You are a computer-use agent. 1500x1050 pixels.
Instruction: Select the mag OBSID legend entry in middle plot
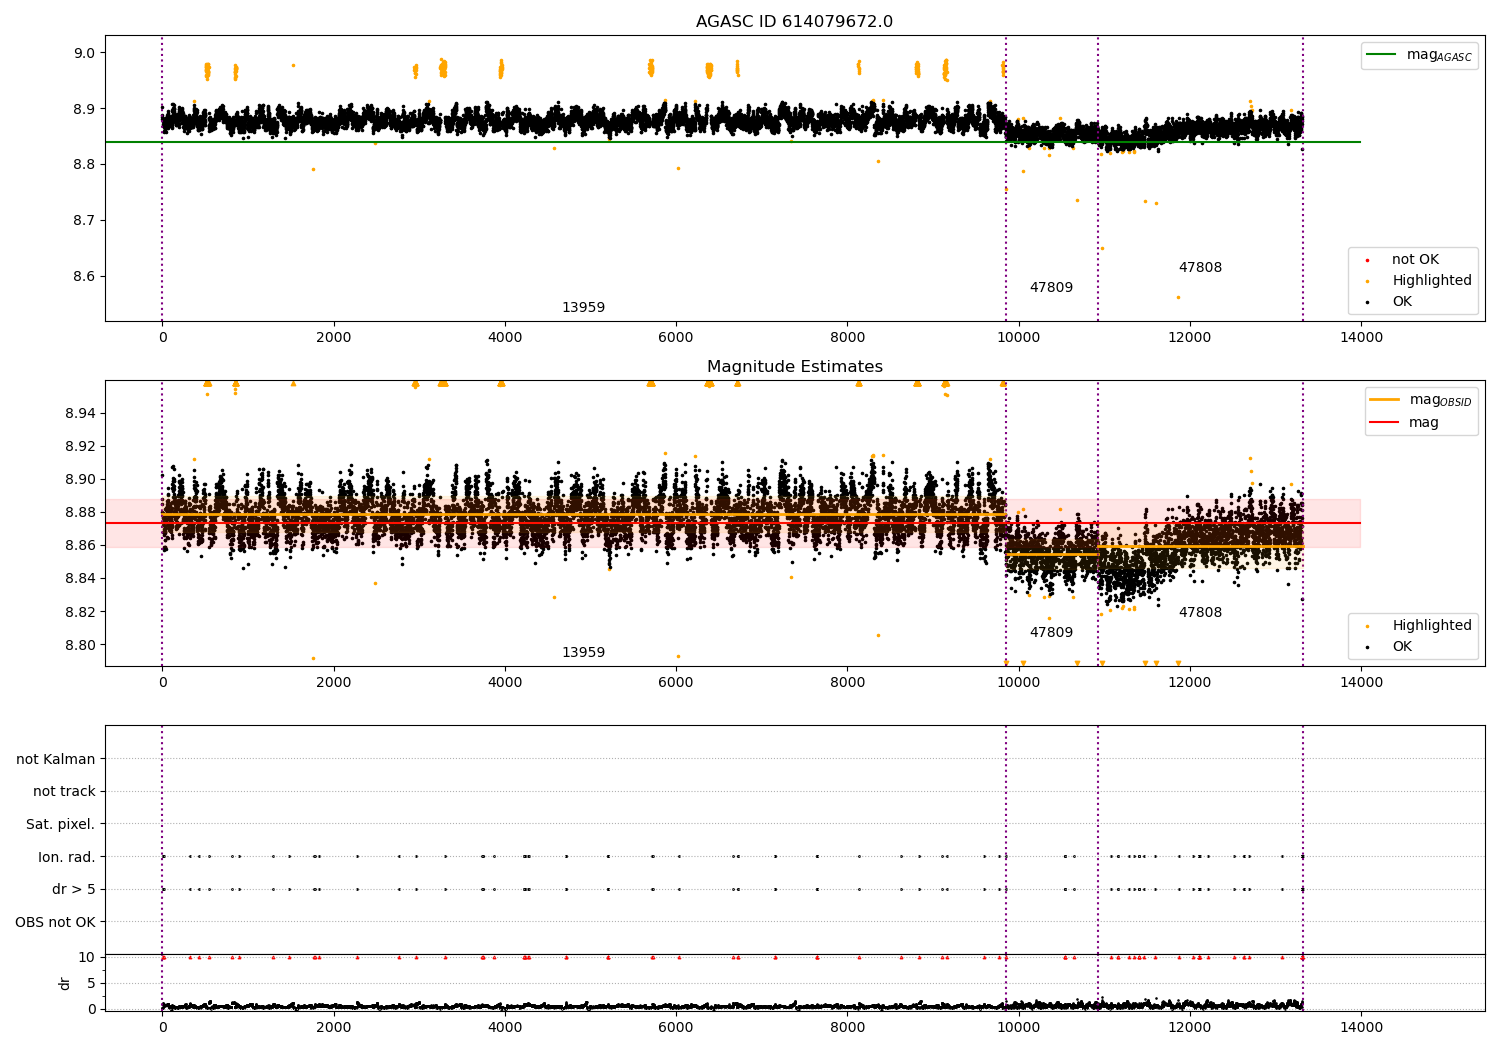coord(1420,400)
